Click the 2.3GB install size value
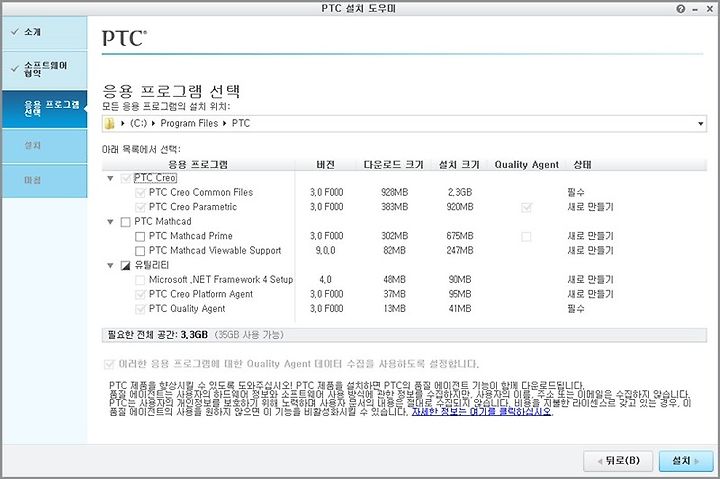720x479 pixels. [x=460, y=192]
